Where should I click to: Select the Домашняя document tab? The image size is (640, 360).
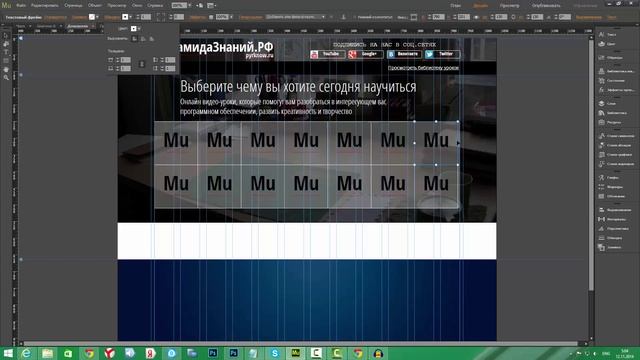[78, 26]
